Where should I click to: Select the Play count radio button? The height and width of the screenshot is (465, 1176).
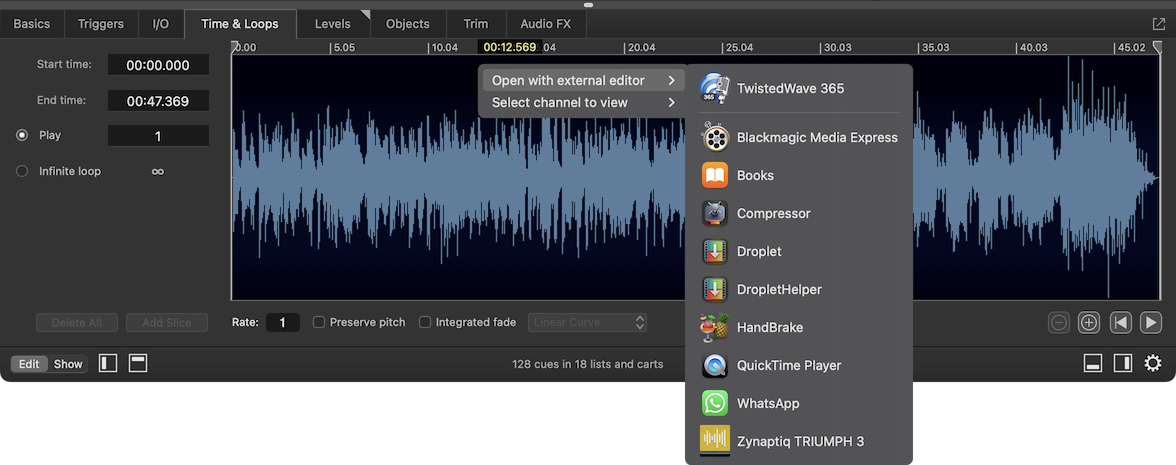pos(22,136)
